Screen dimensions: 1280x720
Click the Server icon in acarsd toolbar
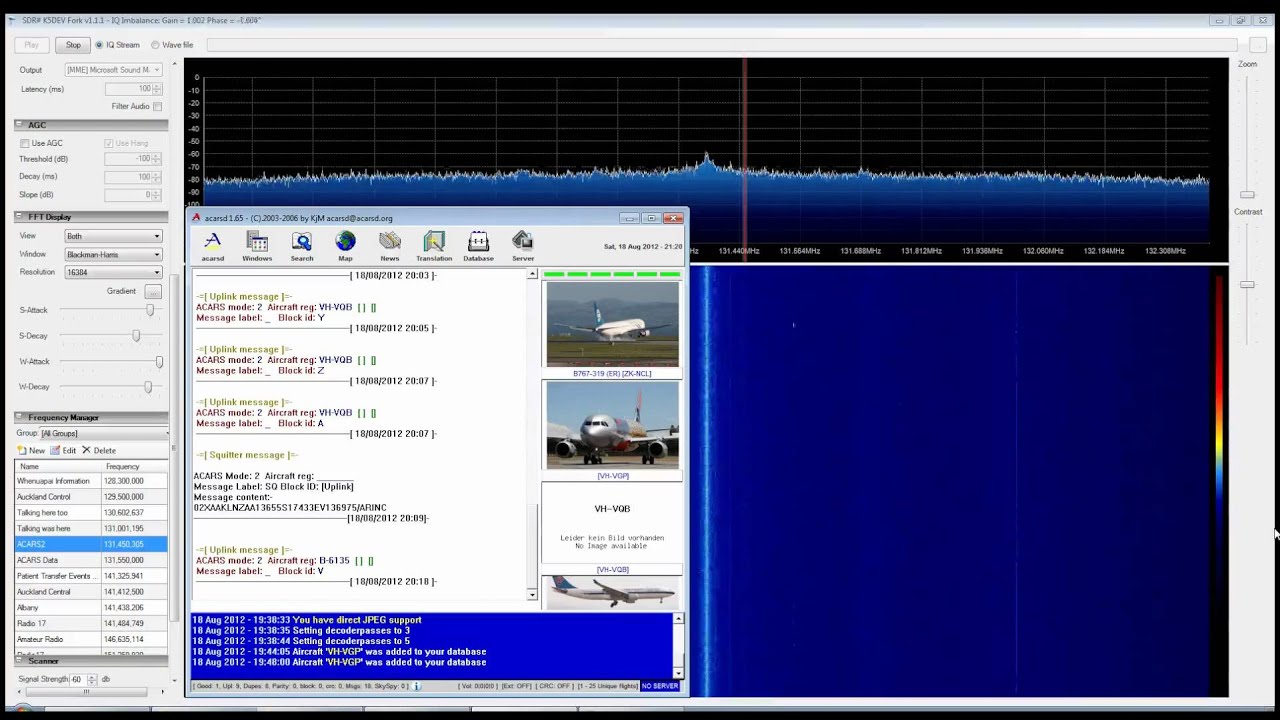[x=523, y=243]
